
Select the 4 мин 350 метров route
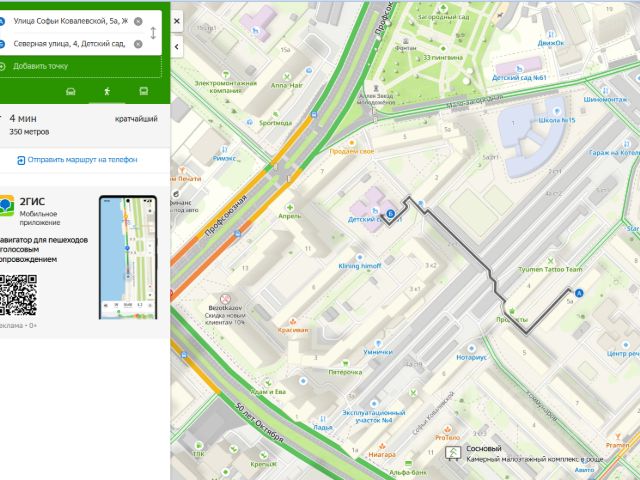pos(84,124)
